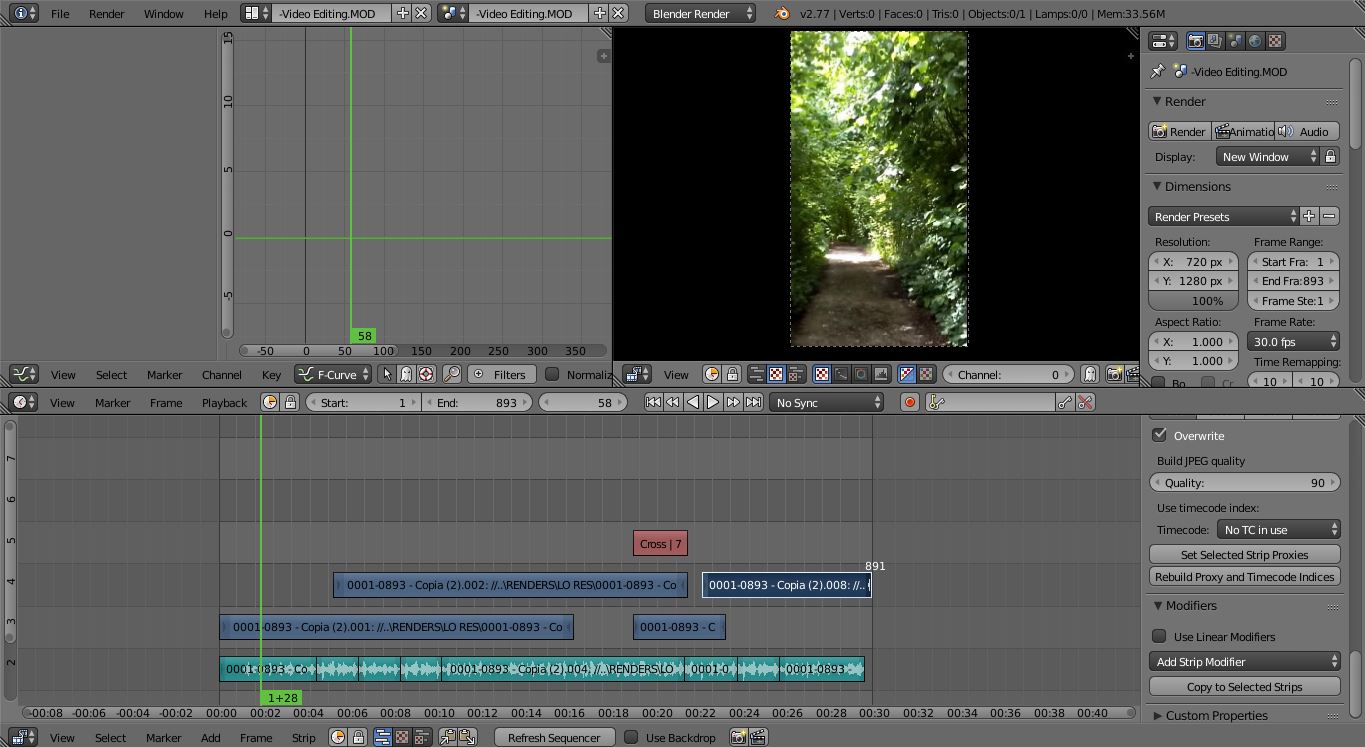Image resolution: width=1365 pixels, height=748 pixels.
Task: Enable Use Linear Modifiers checkbox
Action: tap(1159, 636)
